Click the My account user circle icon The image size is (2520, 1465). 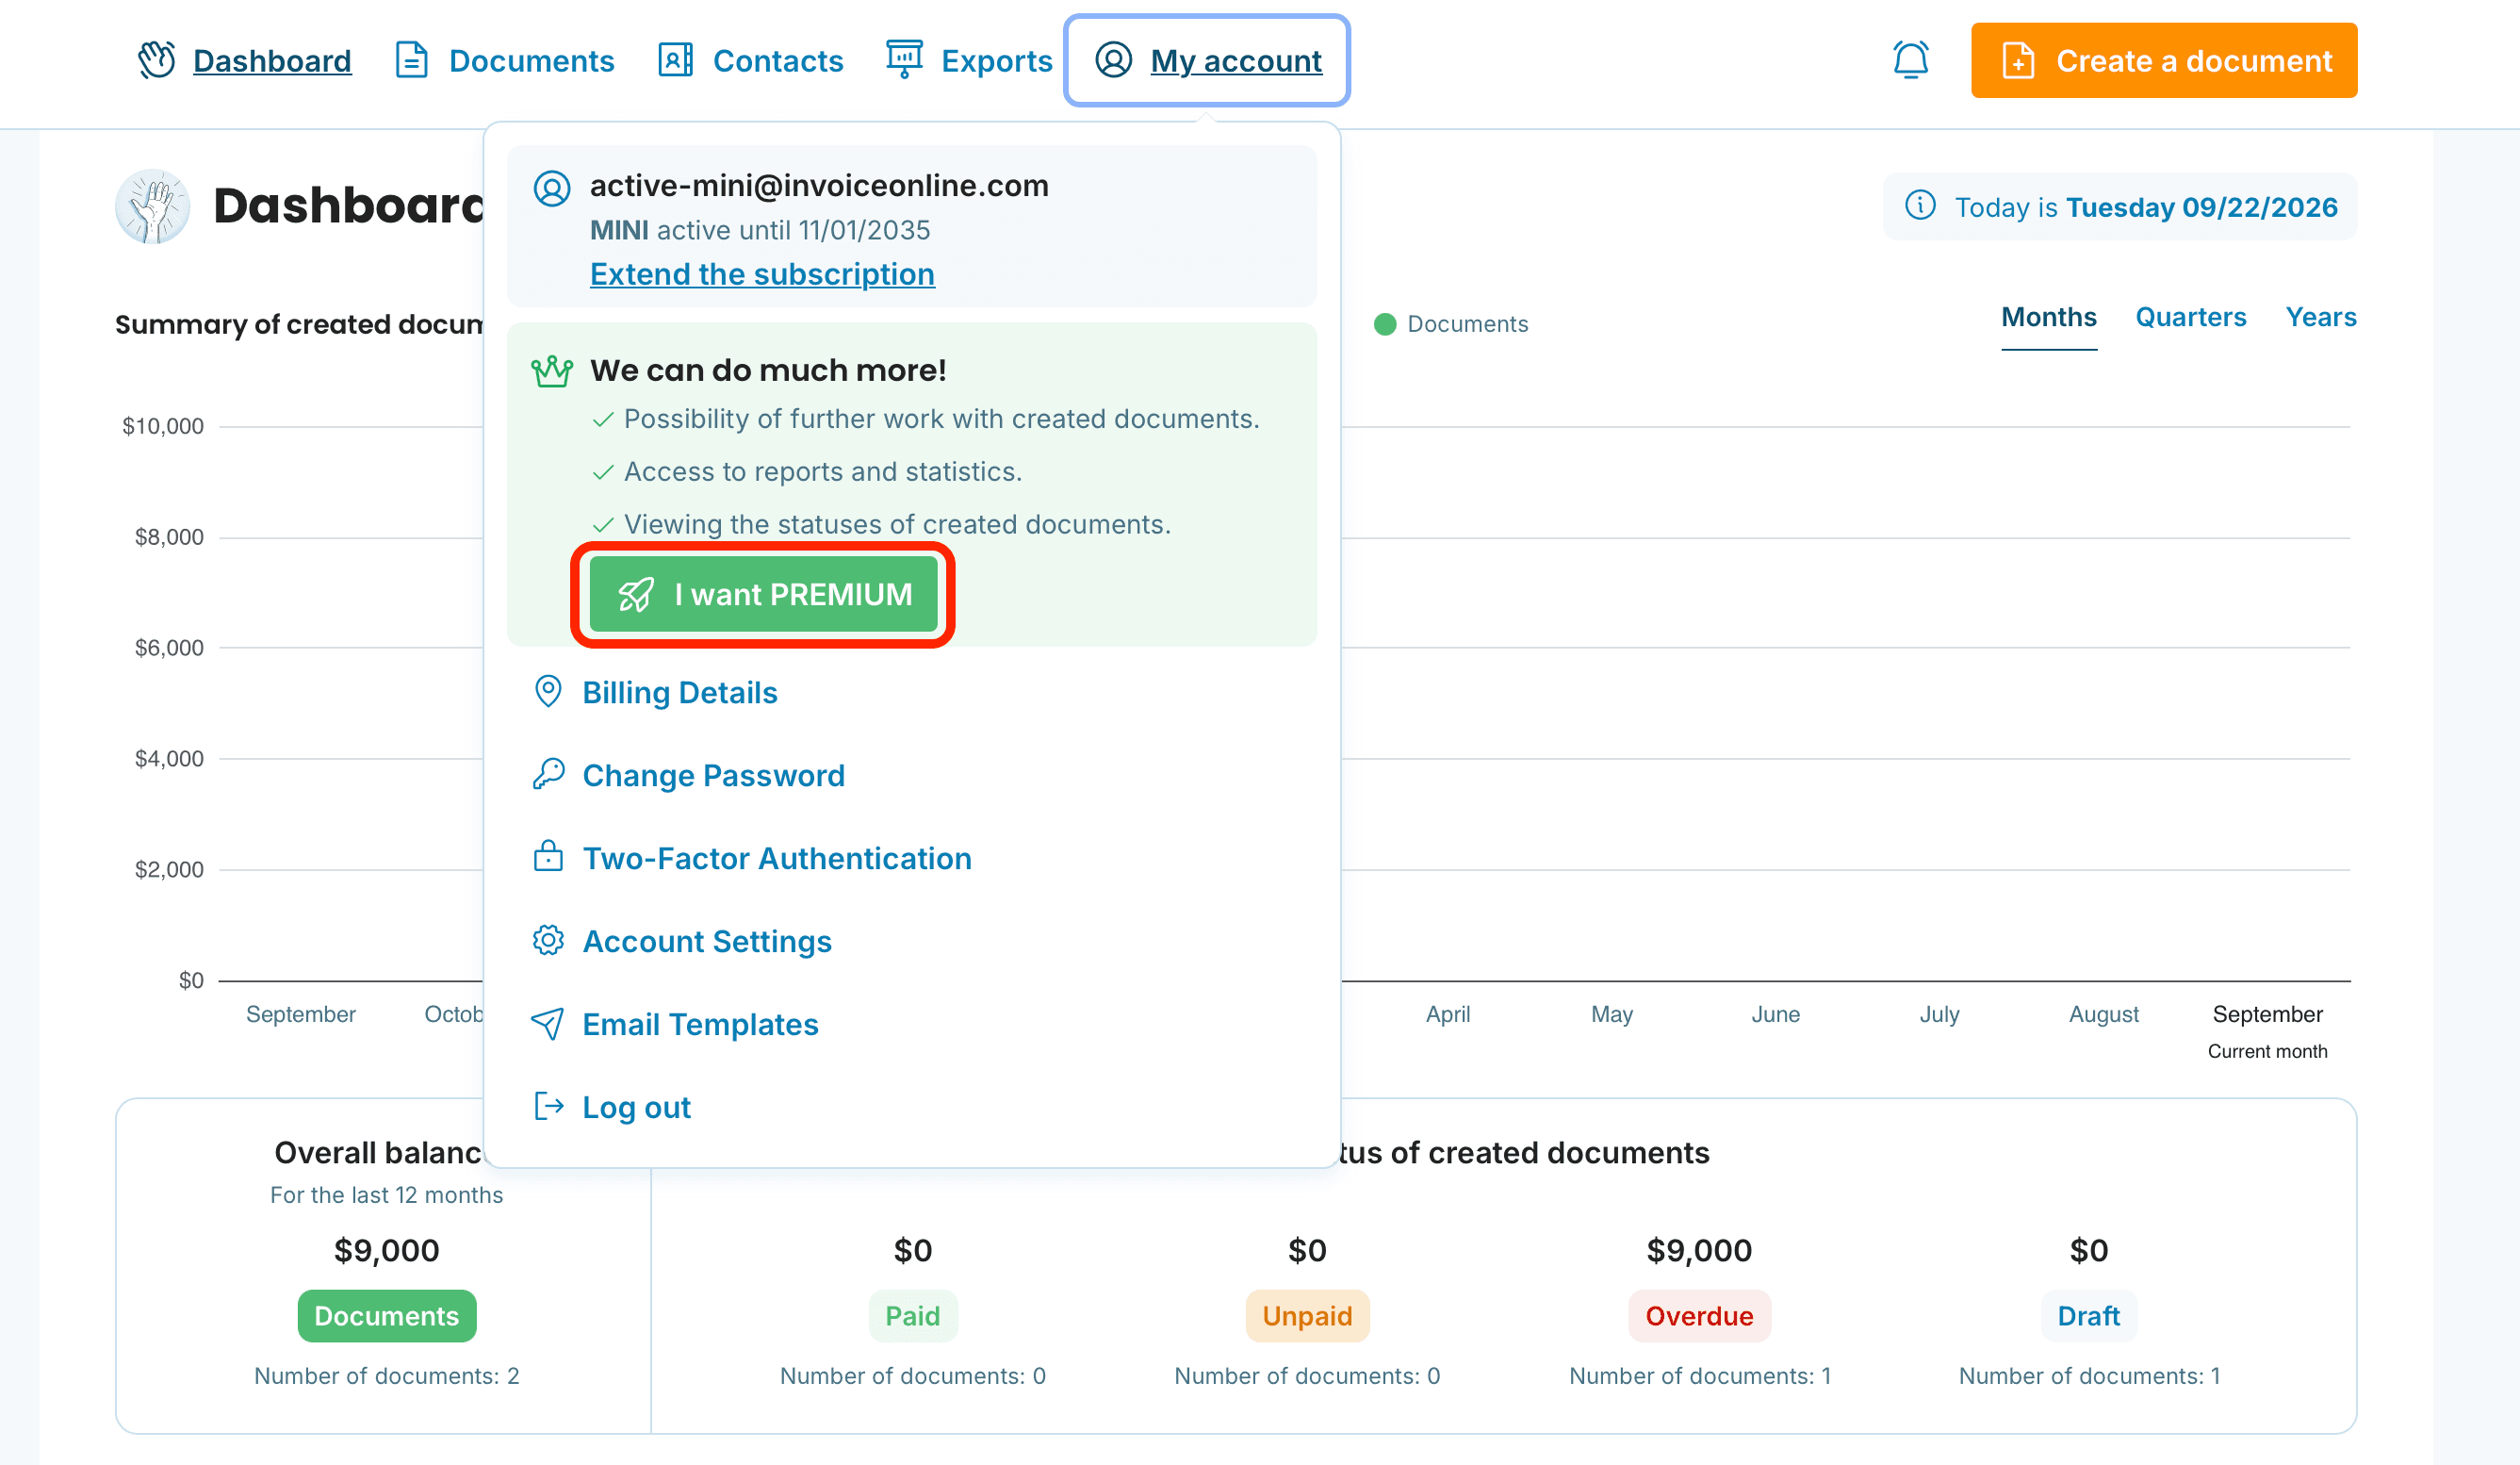tap(1113, 60)
